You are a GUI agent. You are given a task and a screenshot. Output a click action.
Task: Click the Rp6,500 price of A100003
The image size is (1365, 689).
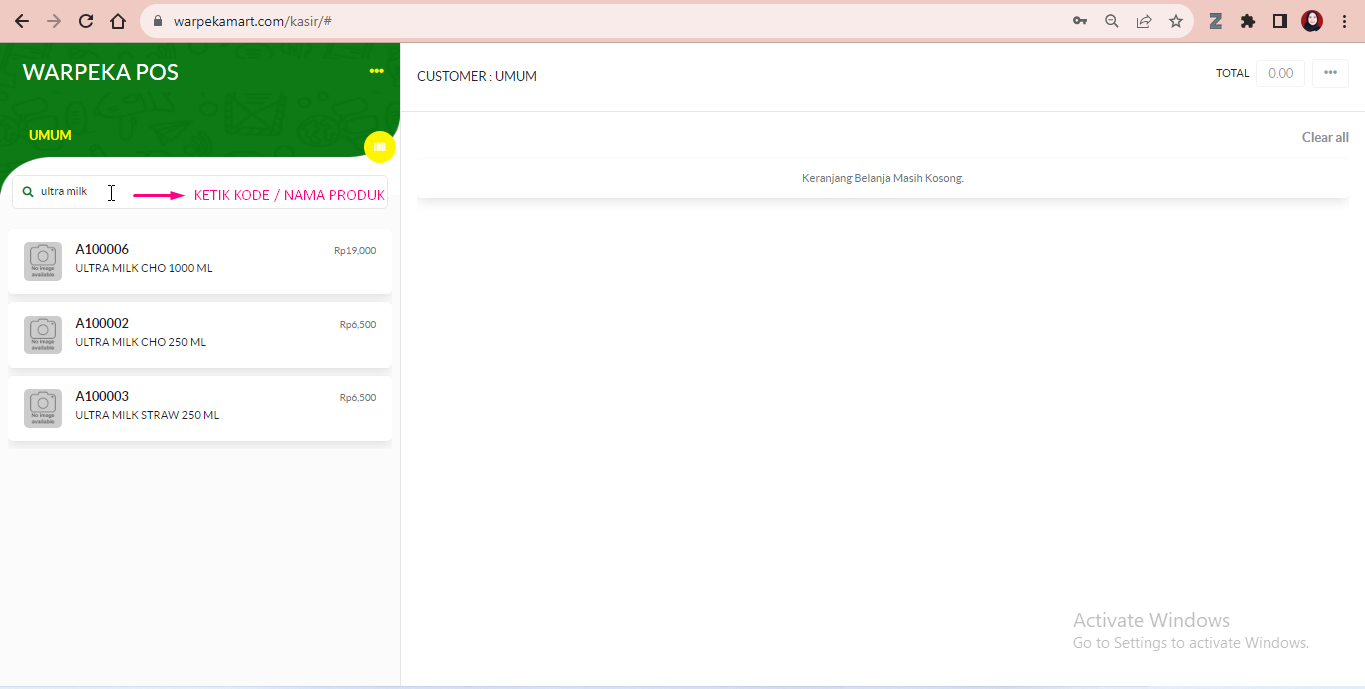click(358, 398)
